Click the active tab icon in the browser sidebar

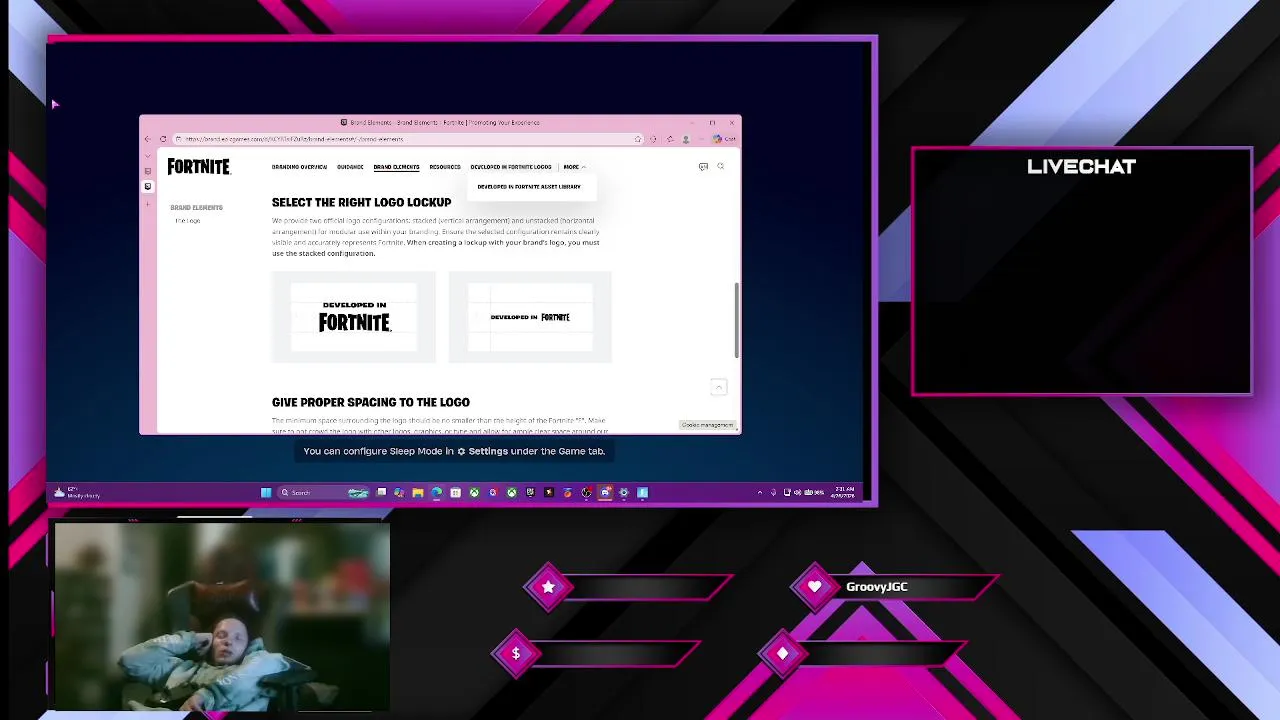coord(148,186)
